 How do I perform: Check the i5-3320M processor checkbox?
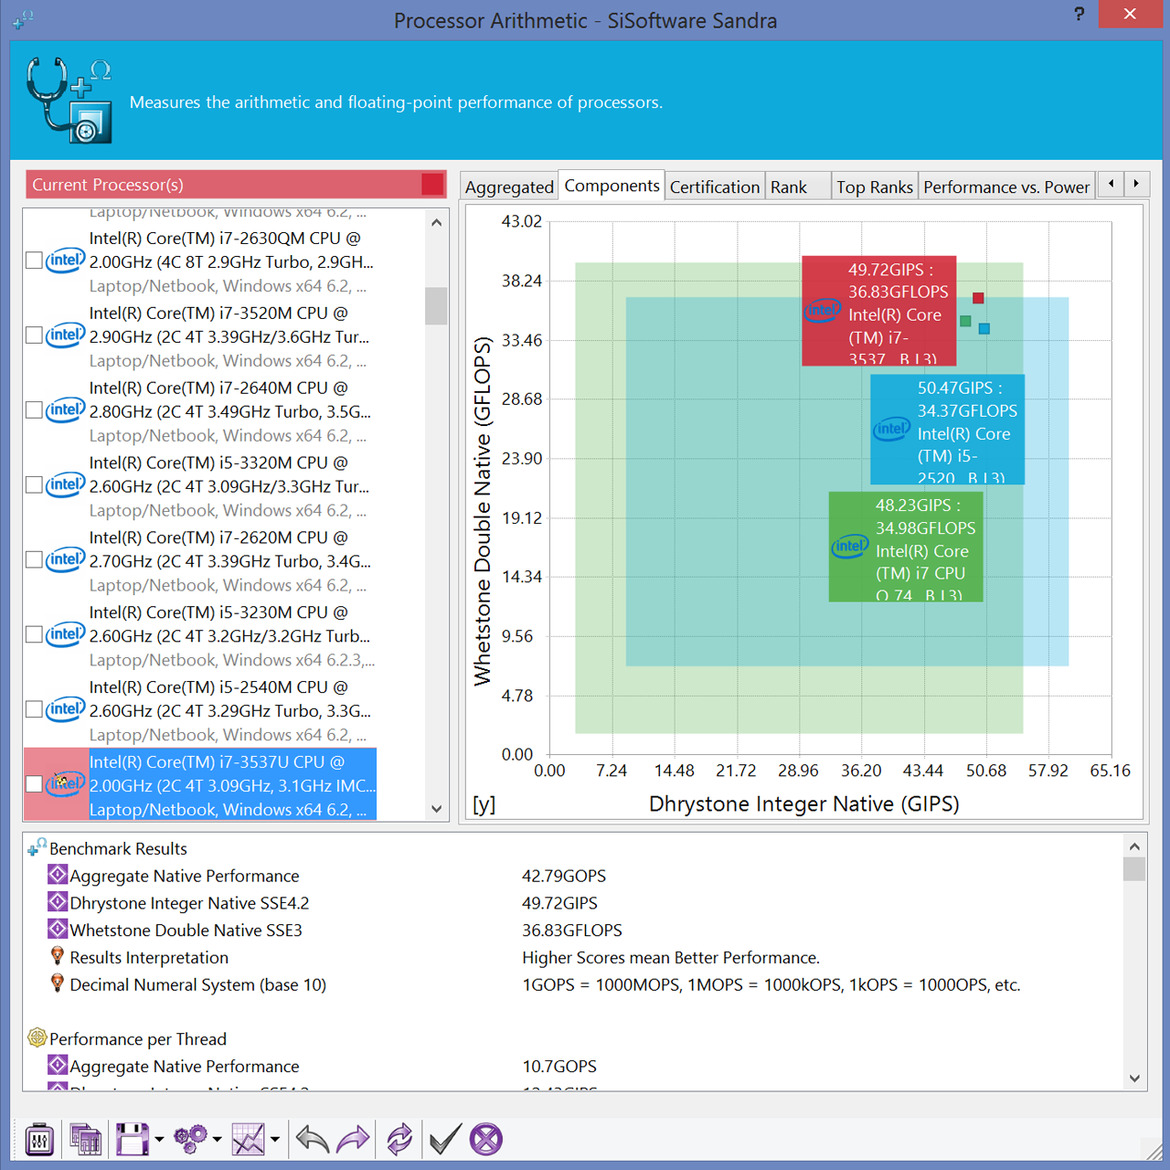point(34,485)
